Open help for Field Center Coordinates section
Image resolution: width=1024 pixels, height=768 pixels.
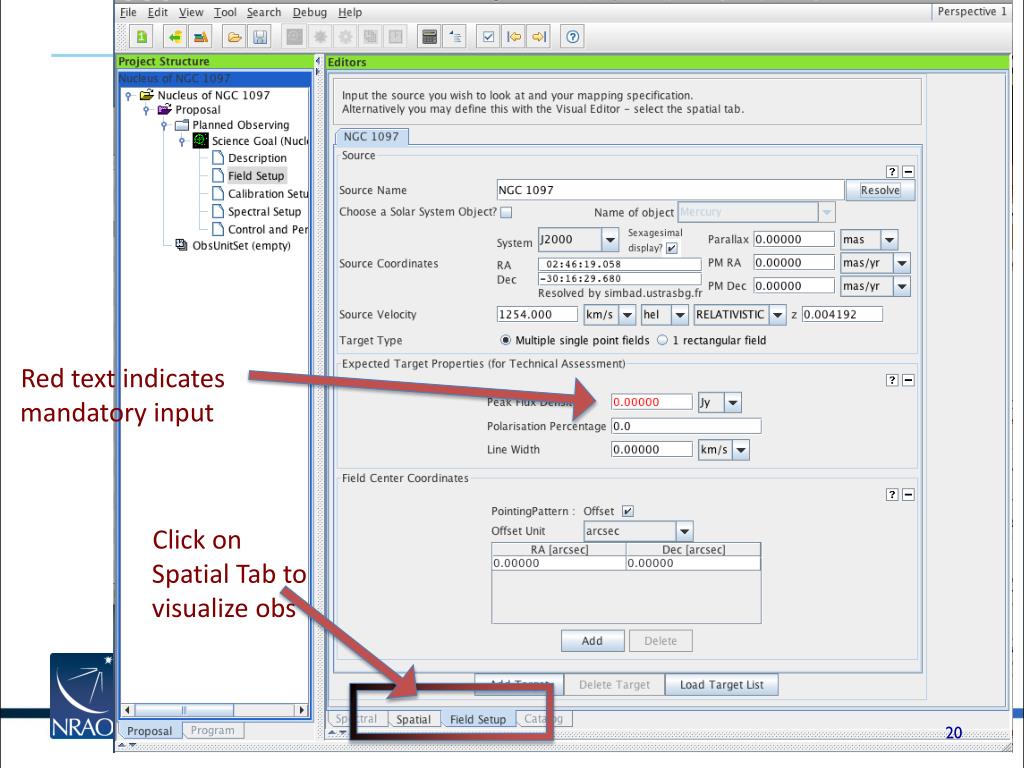(x=892, y=494)
